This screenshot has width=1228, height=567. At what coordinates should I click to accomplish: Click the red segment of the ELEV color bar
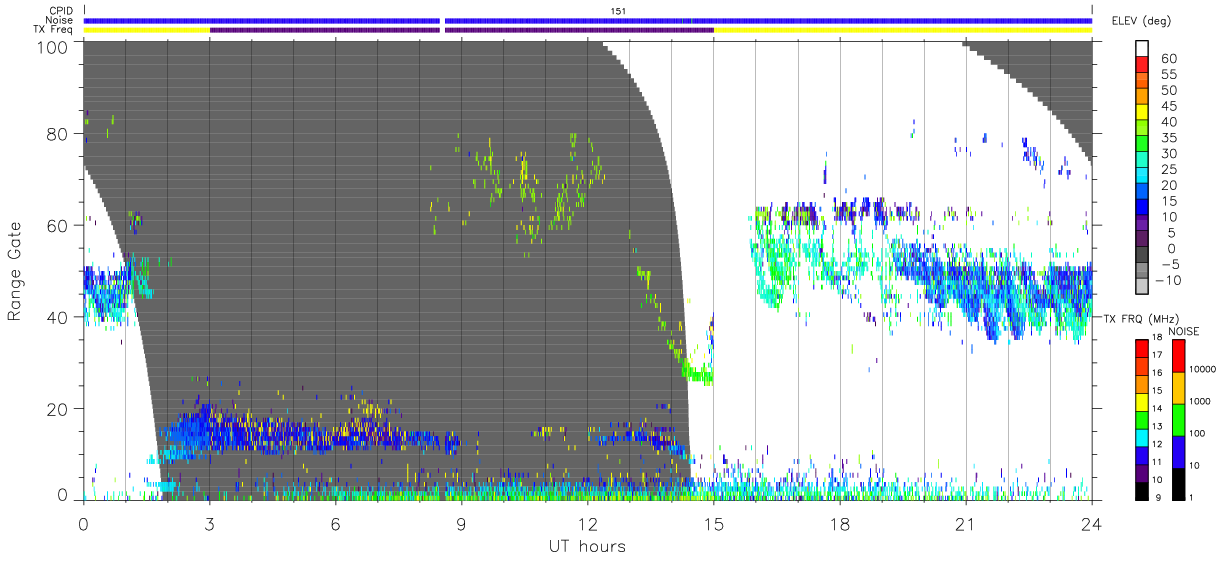click(x=1142, y=64)
